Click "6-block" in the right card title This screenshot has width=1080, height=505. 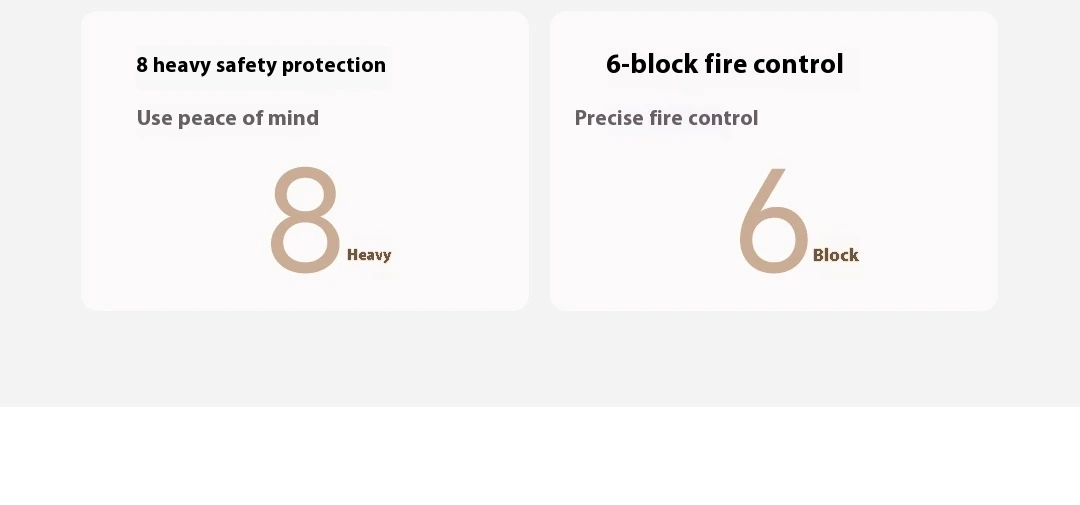649,65
